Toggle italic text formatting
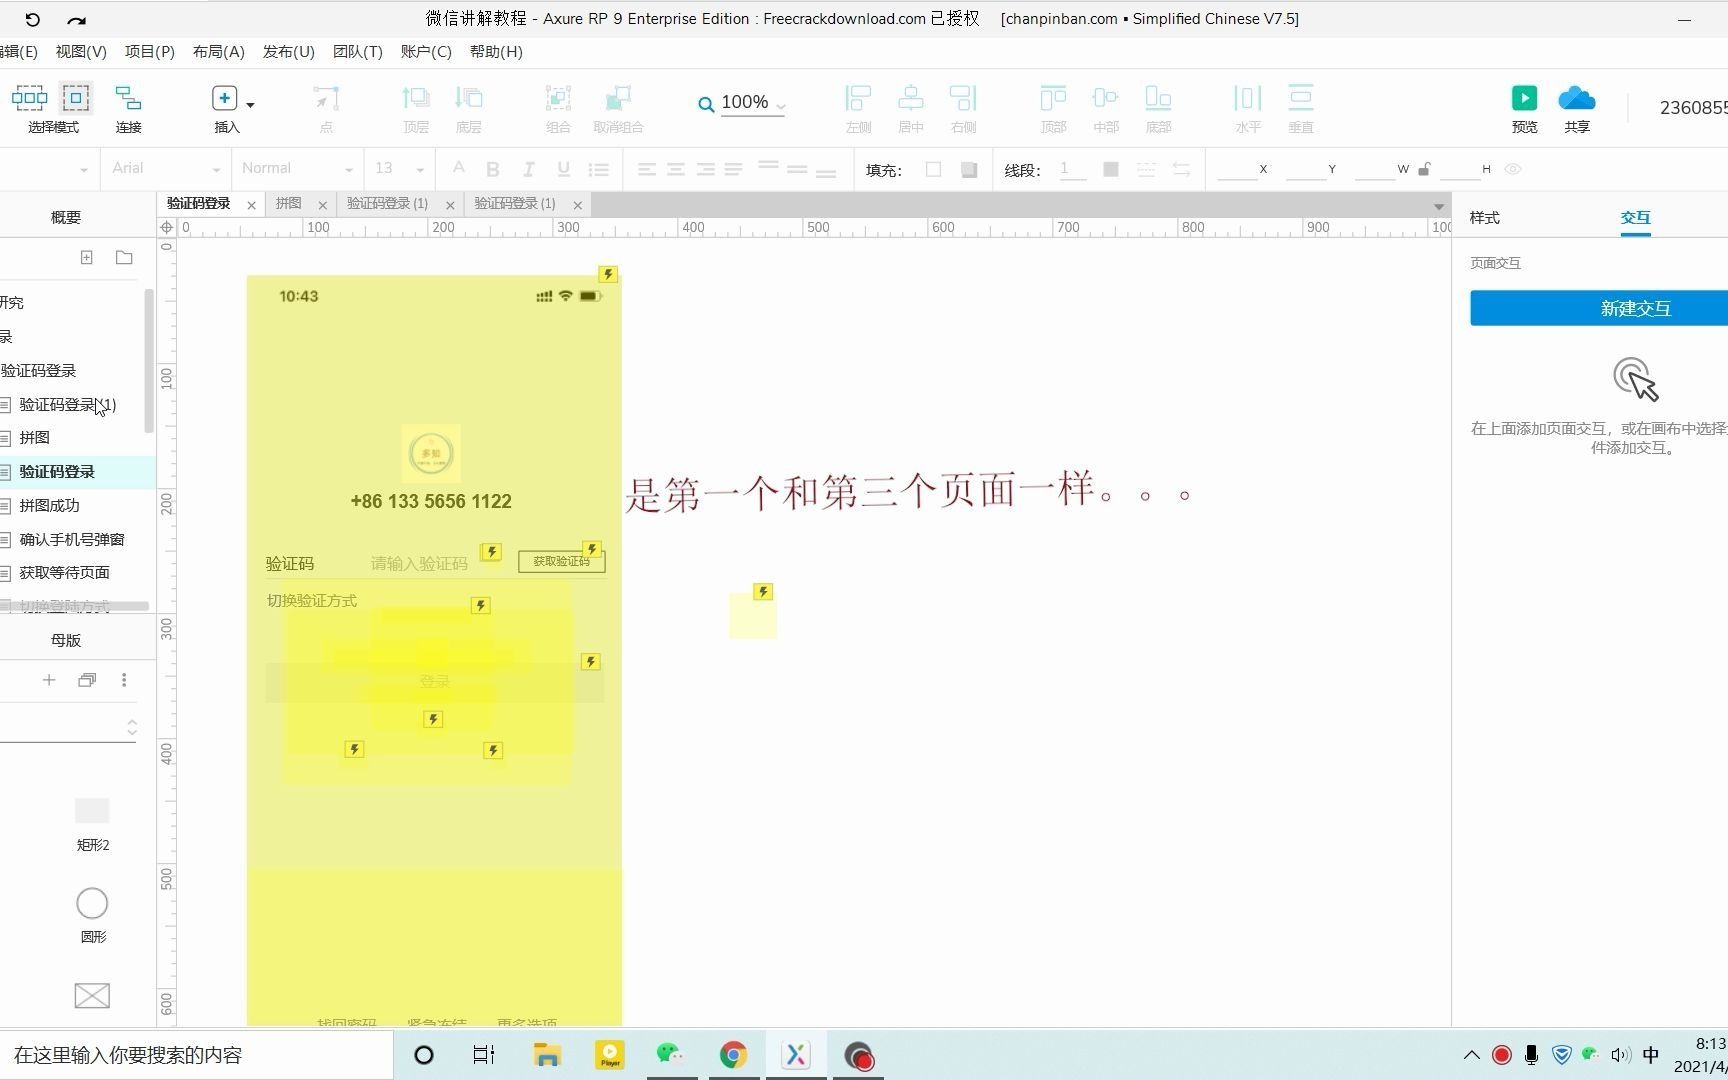Screen dimensions: 1728x1080 coord(528,169)
